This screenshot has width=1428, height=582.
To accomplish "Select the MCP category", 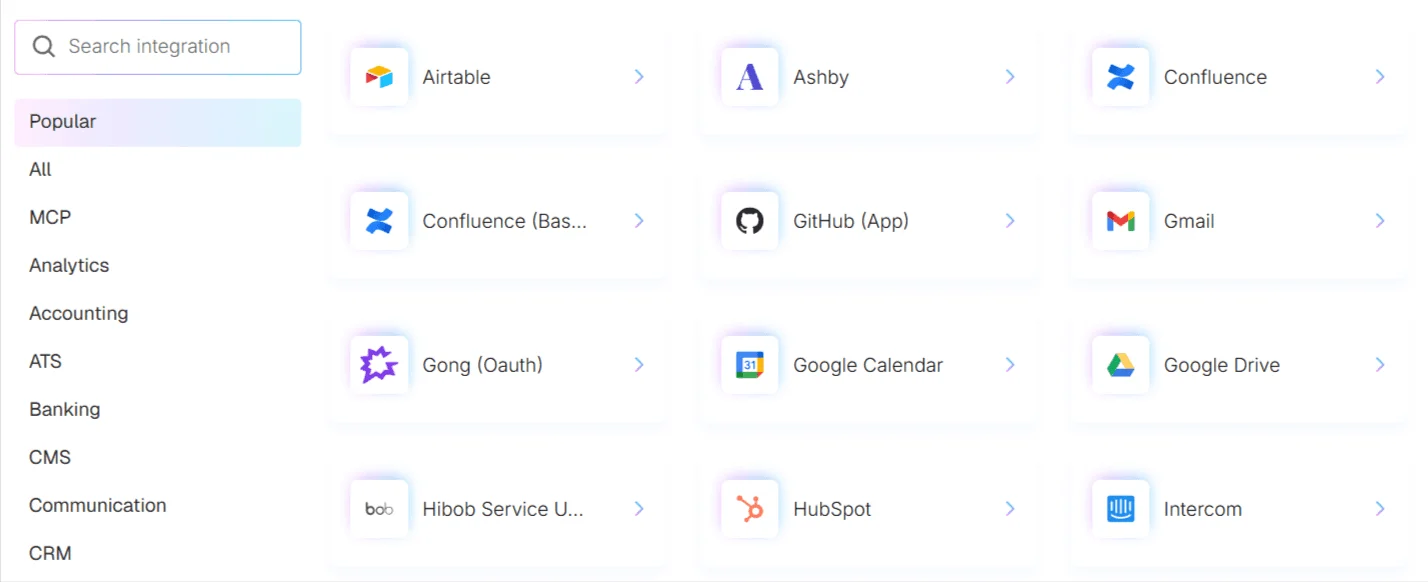I will pyautogui.click(x=158, y=218).
